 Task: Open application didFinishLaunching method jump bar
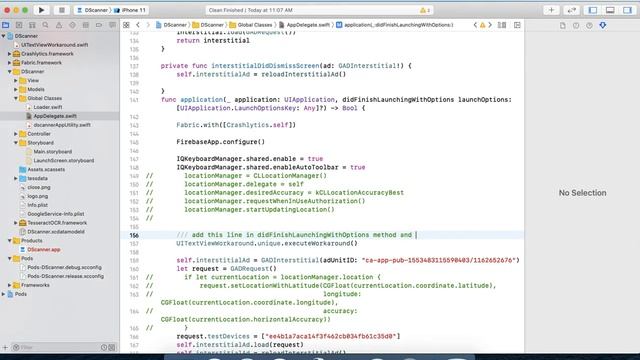pos(395,25)
